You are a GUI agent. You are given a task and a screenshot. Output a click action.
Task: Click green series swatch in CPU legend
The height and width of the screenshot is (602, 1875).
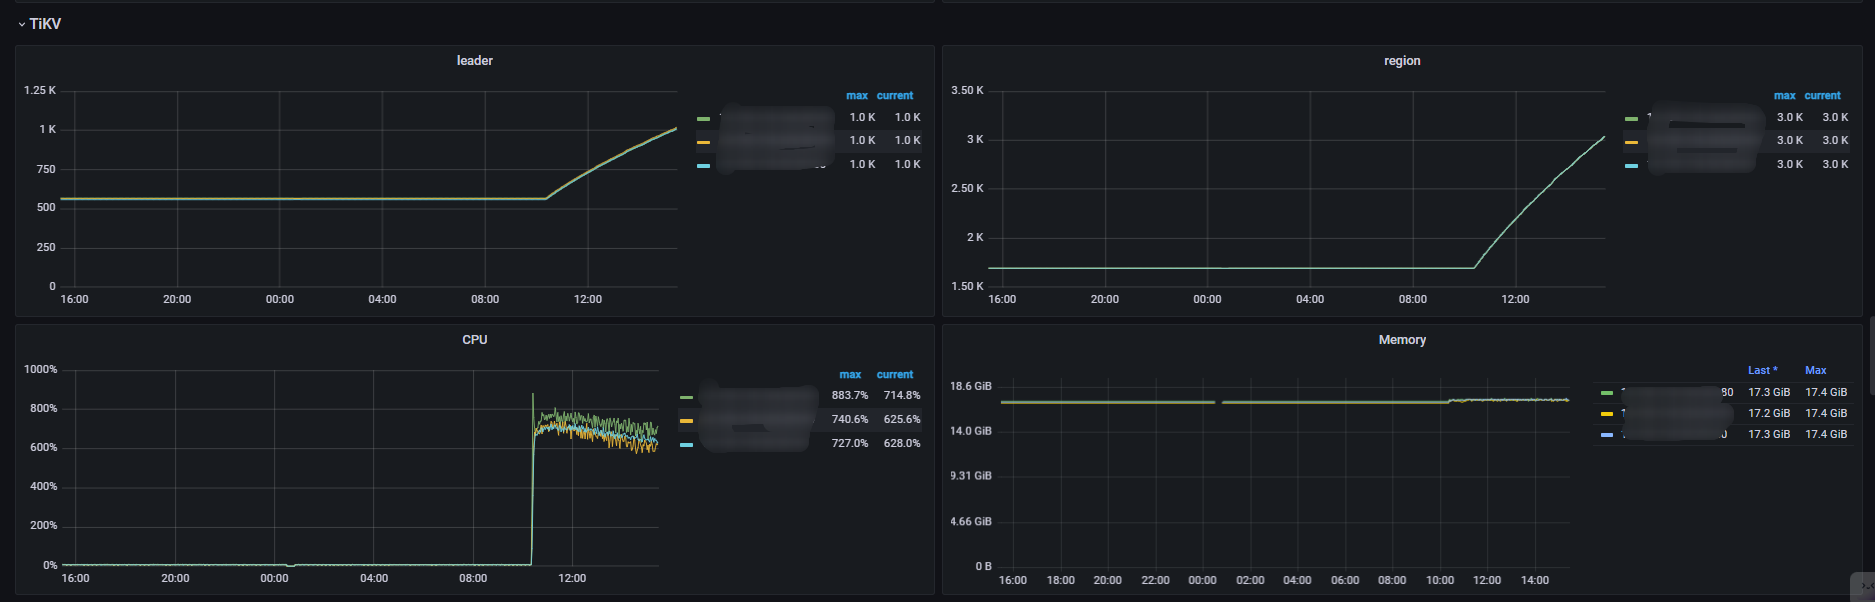point(686,396)
